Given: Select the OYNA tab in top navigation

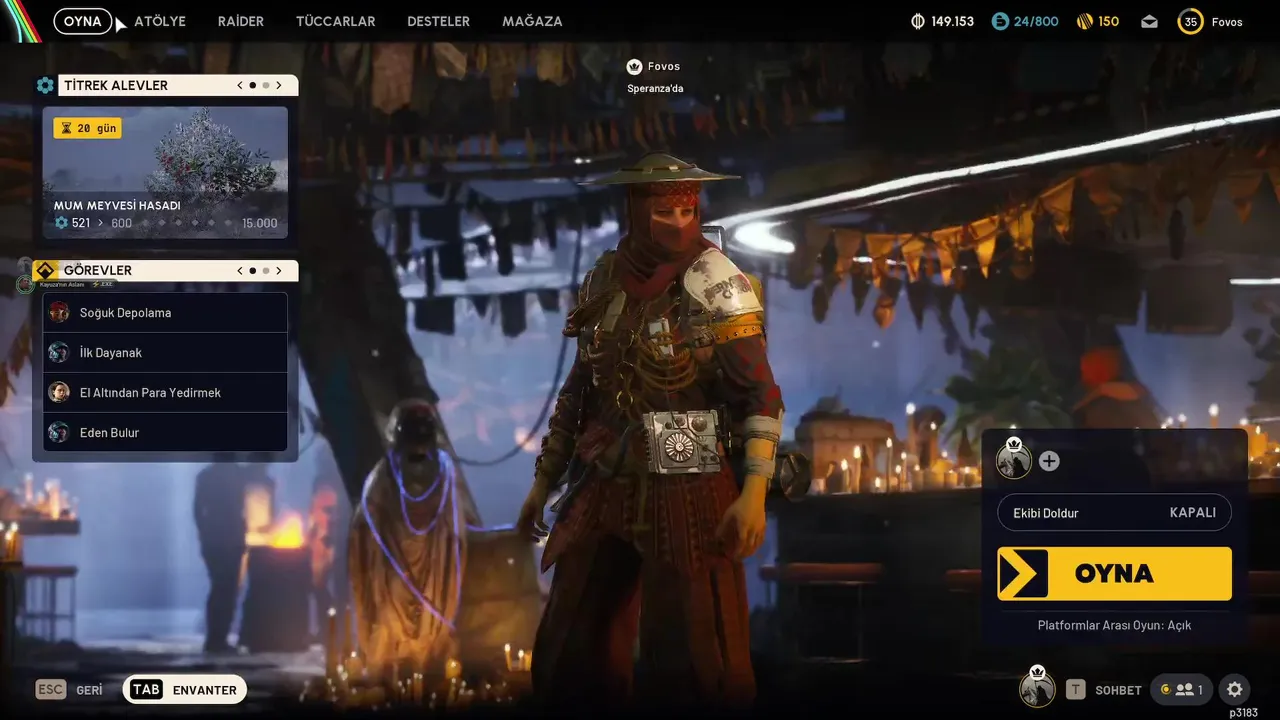Looking at the screenshot, I should pos(83,21).
